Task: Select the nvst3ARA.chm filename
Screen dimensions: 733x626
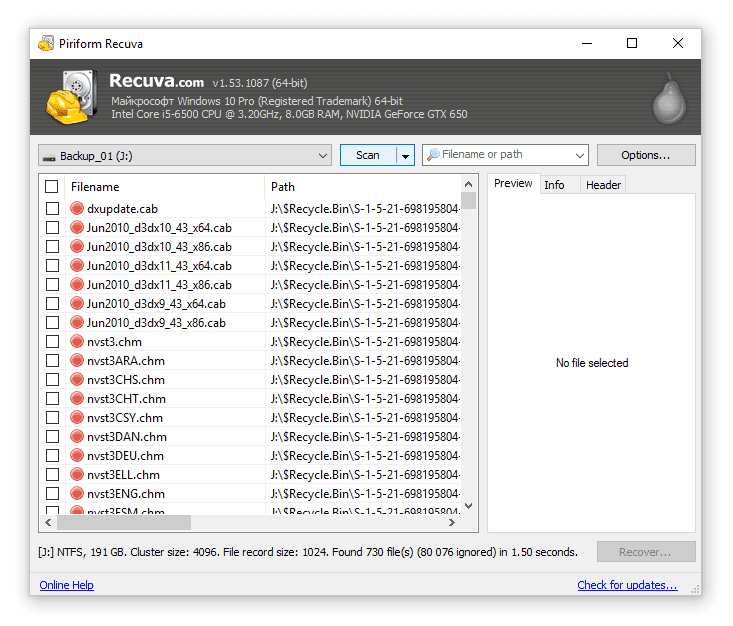Action: click(126, 361)
